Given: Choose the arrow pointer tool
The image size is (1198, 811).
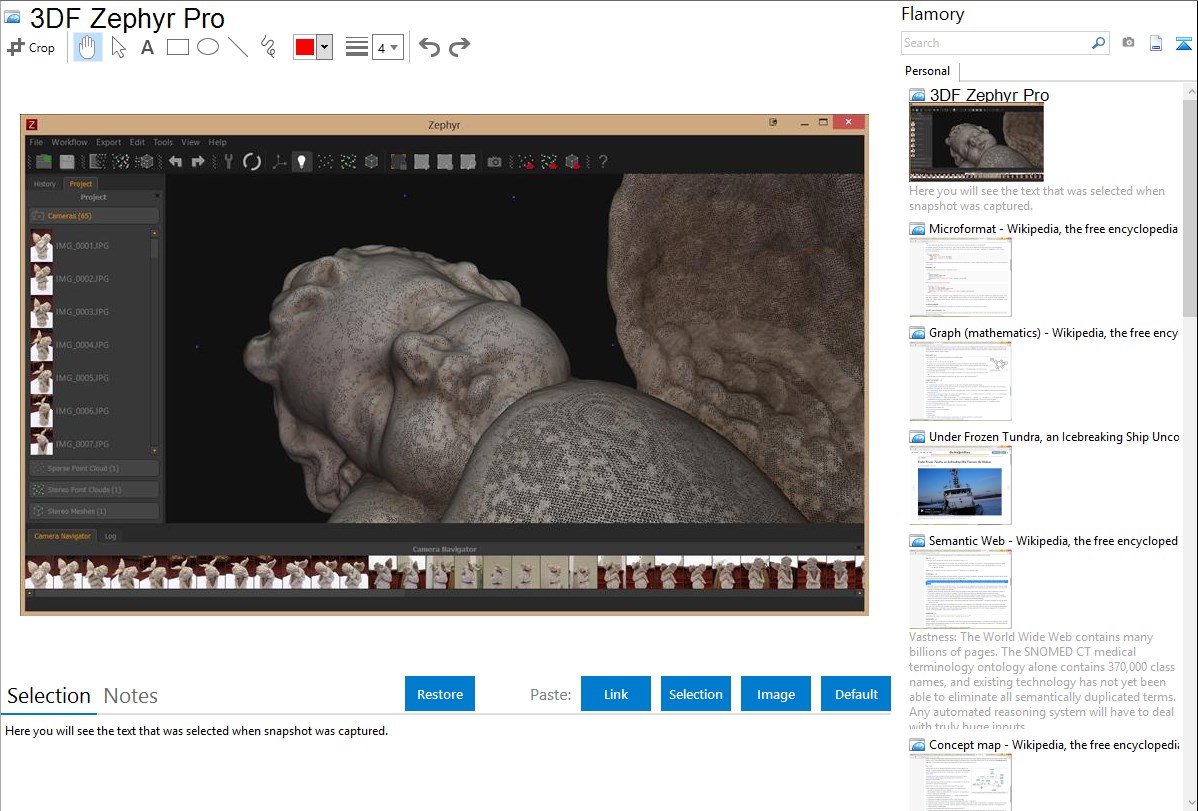Looking at the screenshot, I should pos(118,47).
